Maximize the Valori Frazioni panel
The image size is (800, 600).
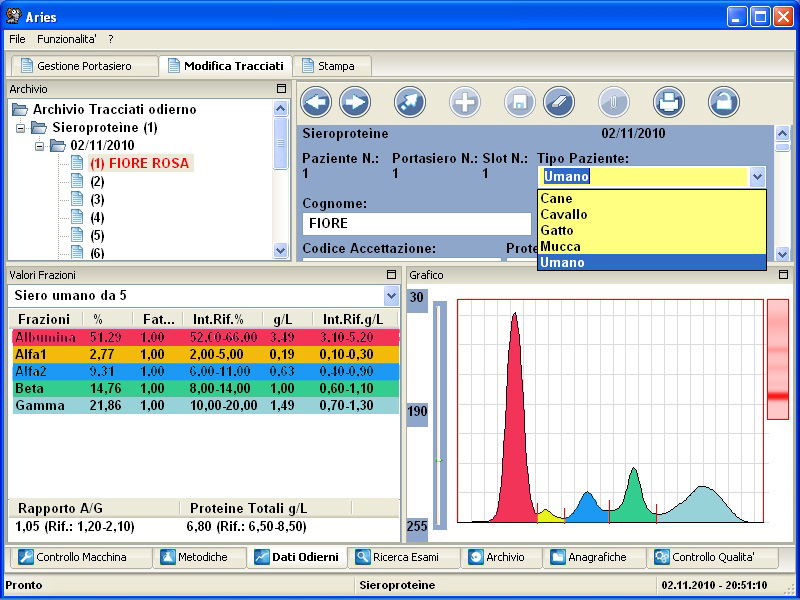391,275
